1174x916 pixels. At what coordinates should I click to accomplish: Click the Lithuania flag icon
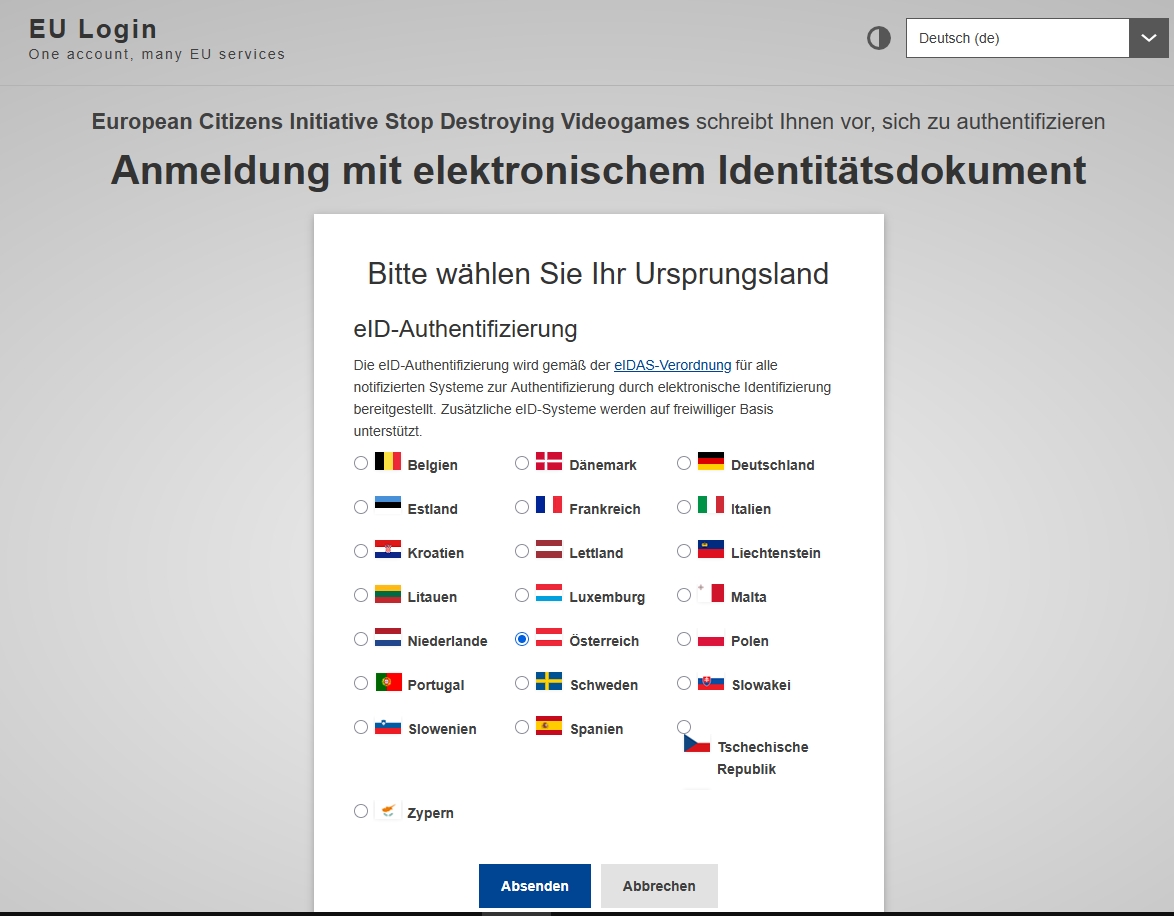click(388, 593)
